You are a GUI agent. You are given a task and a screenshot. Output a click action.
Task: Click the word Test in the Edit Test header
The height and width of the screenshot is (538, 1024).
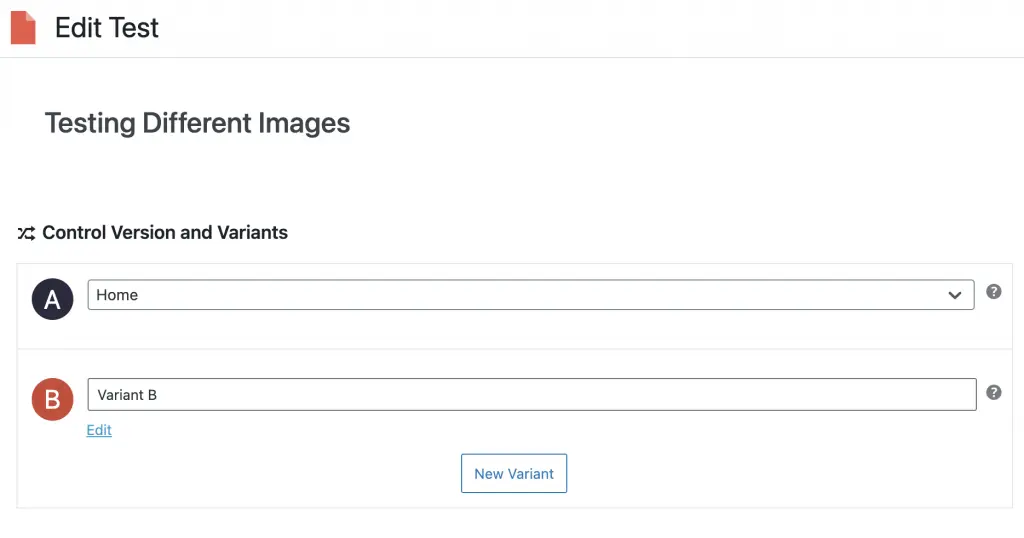(x=134, y=27)
